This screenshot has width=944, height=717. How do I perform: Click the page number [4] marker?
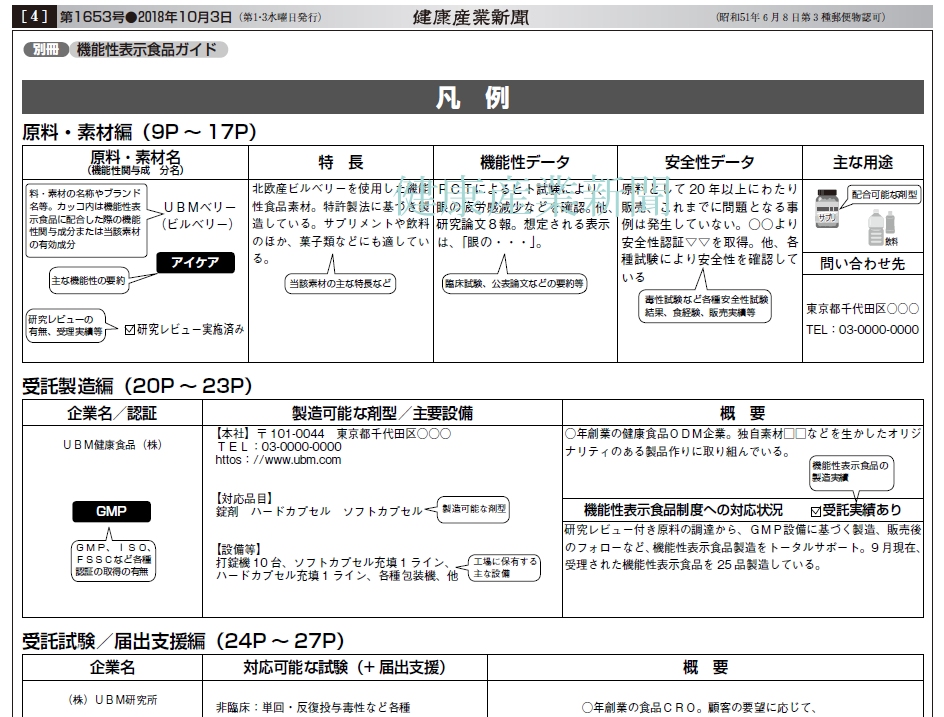pyautogui.click(x=35, y=16)
